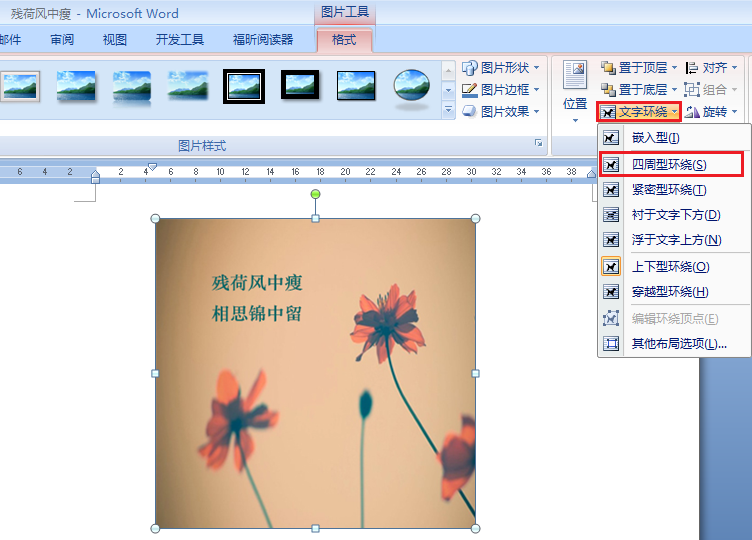Click the Rotate (旋转) icon
752x540 pixels.
pyautogui.click(x=692, y=112)
